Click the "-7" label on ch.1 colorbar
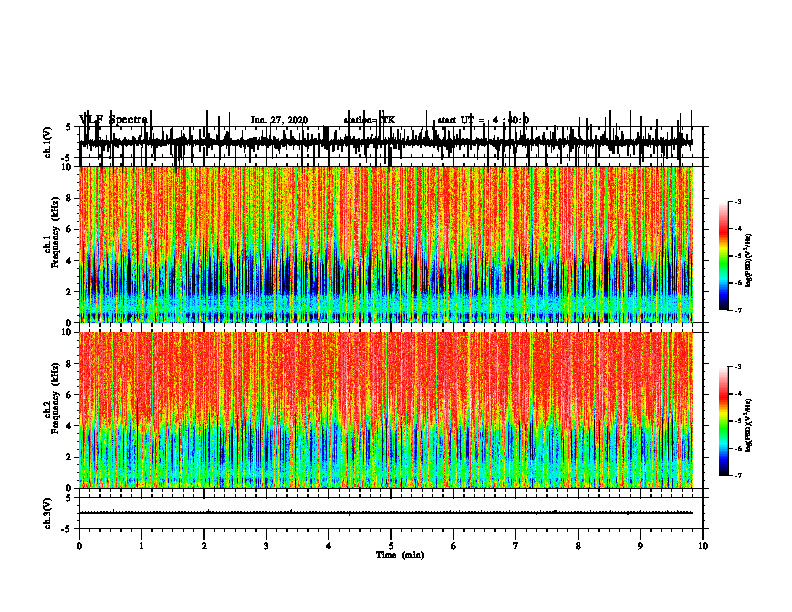 point(737,310)
